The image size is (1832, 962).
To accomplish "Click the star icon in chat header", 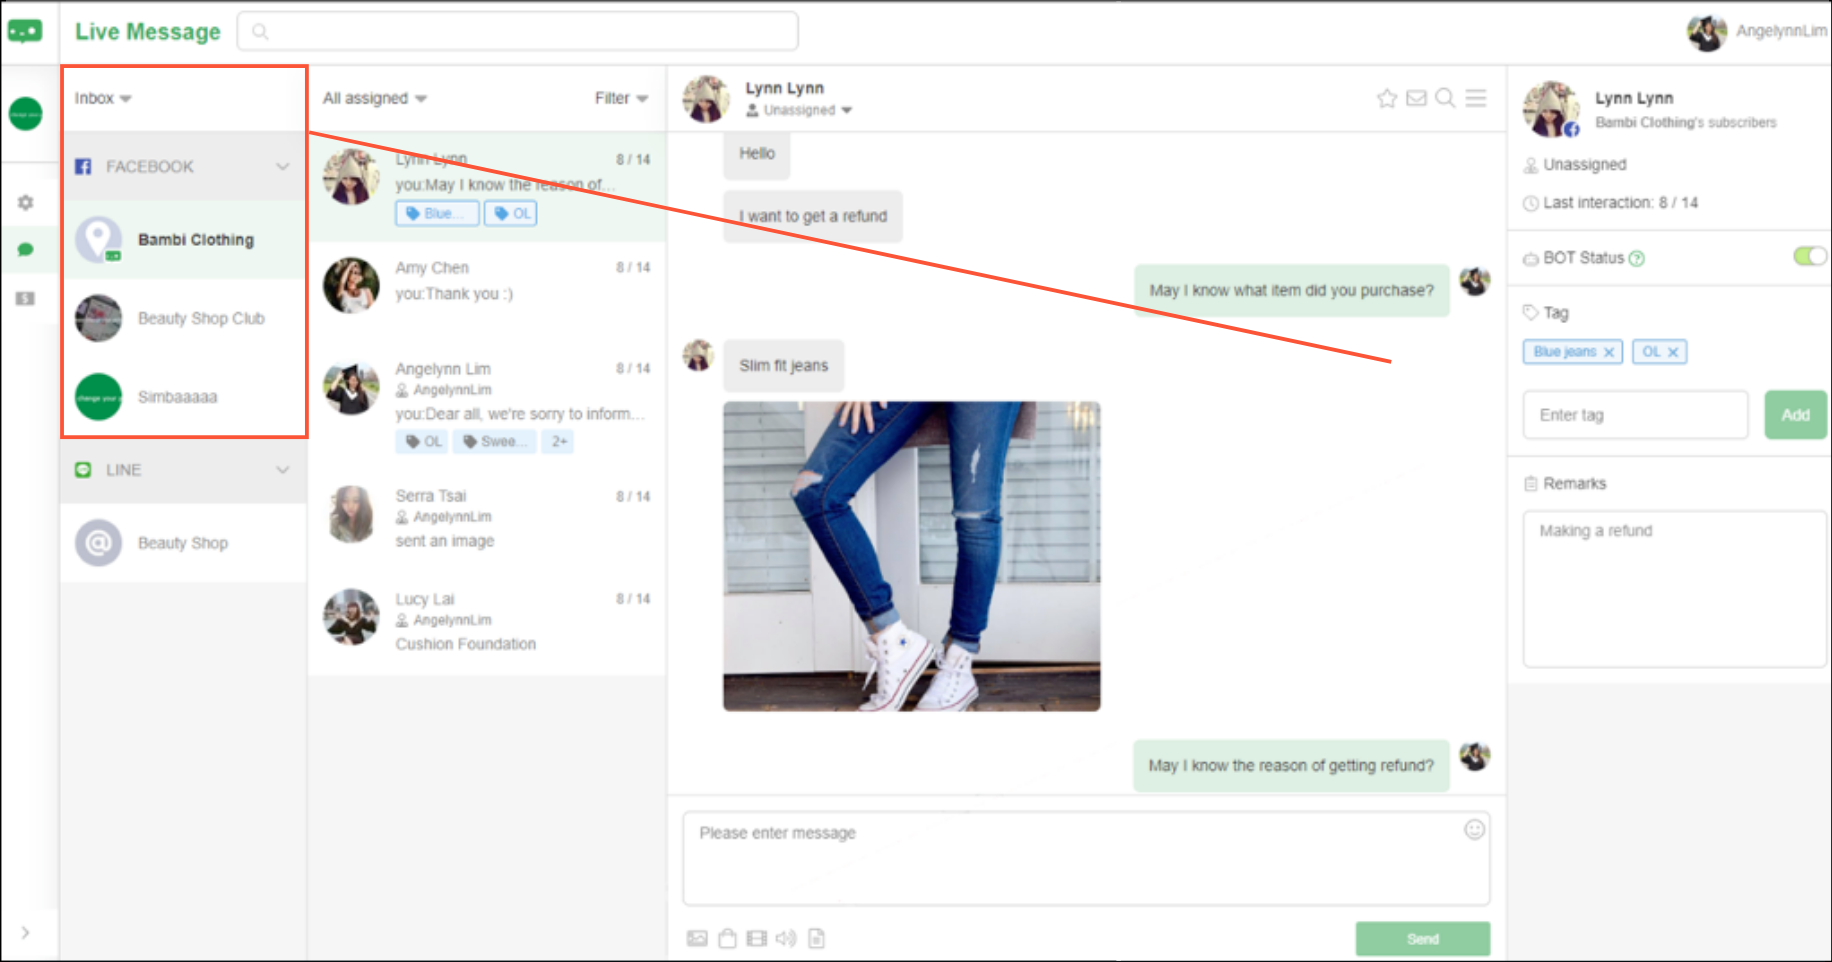I will 1386,98.
